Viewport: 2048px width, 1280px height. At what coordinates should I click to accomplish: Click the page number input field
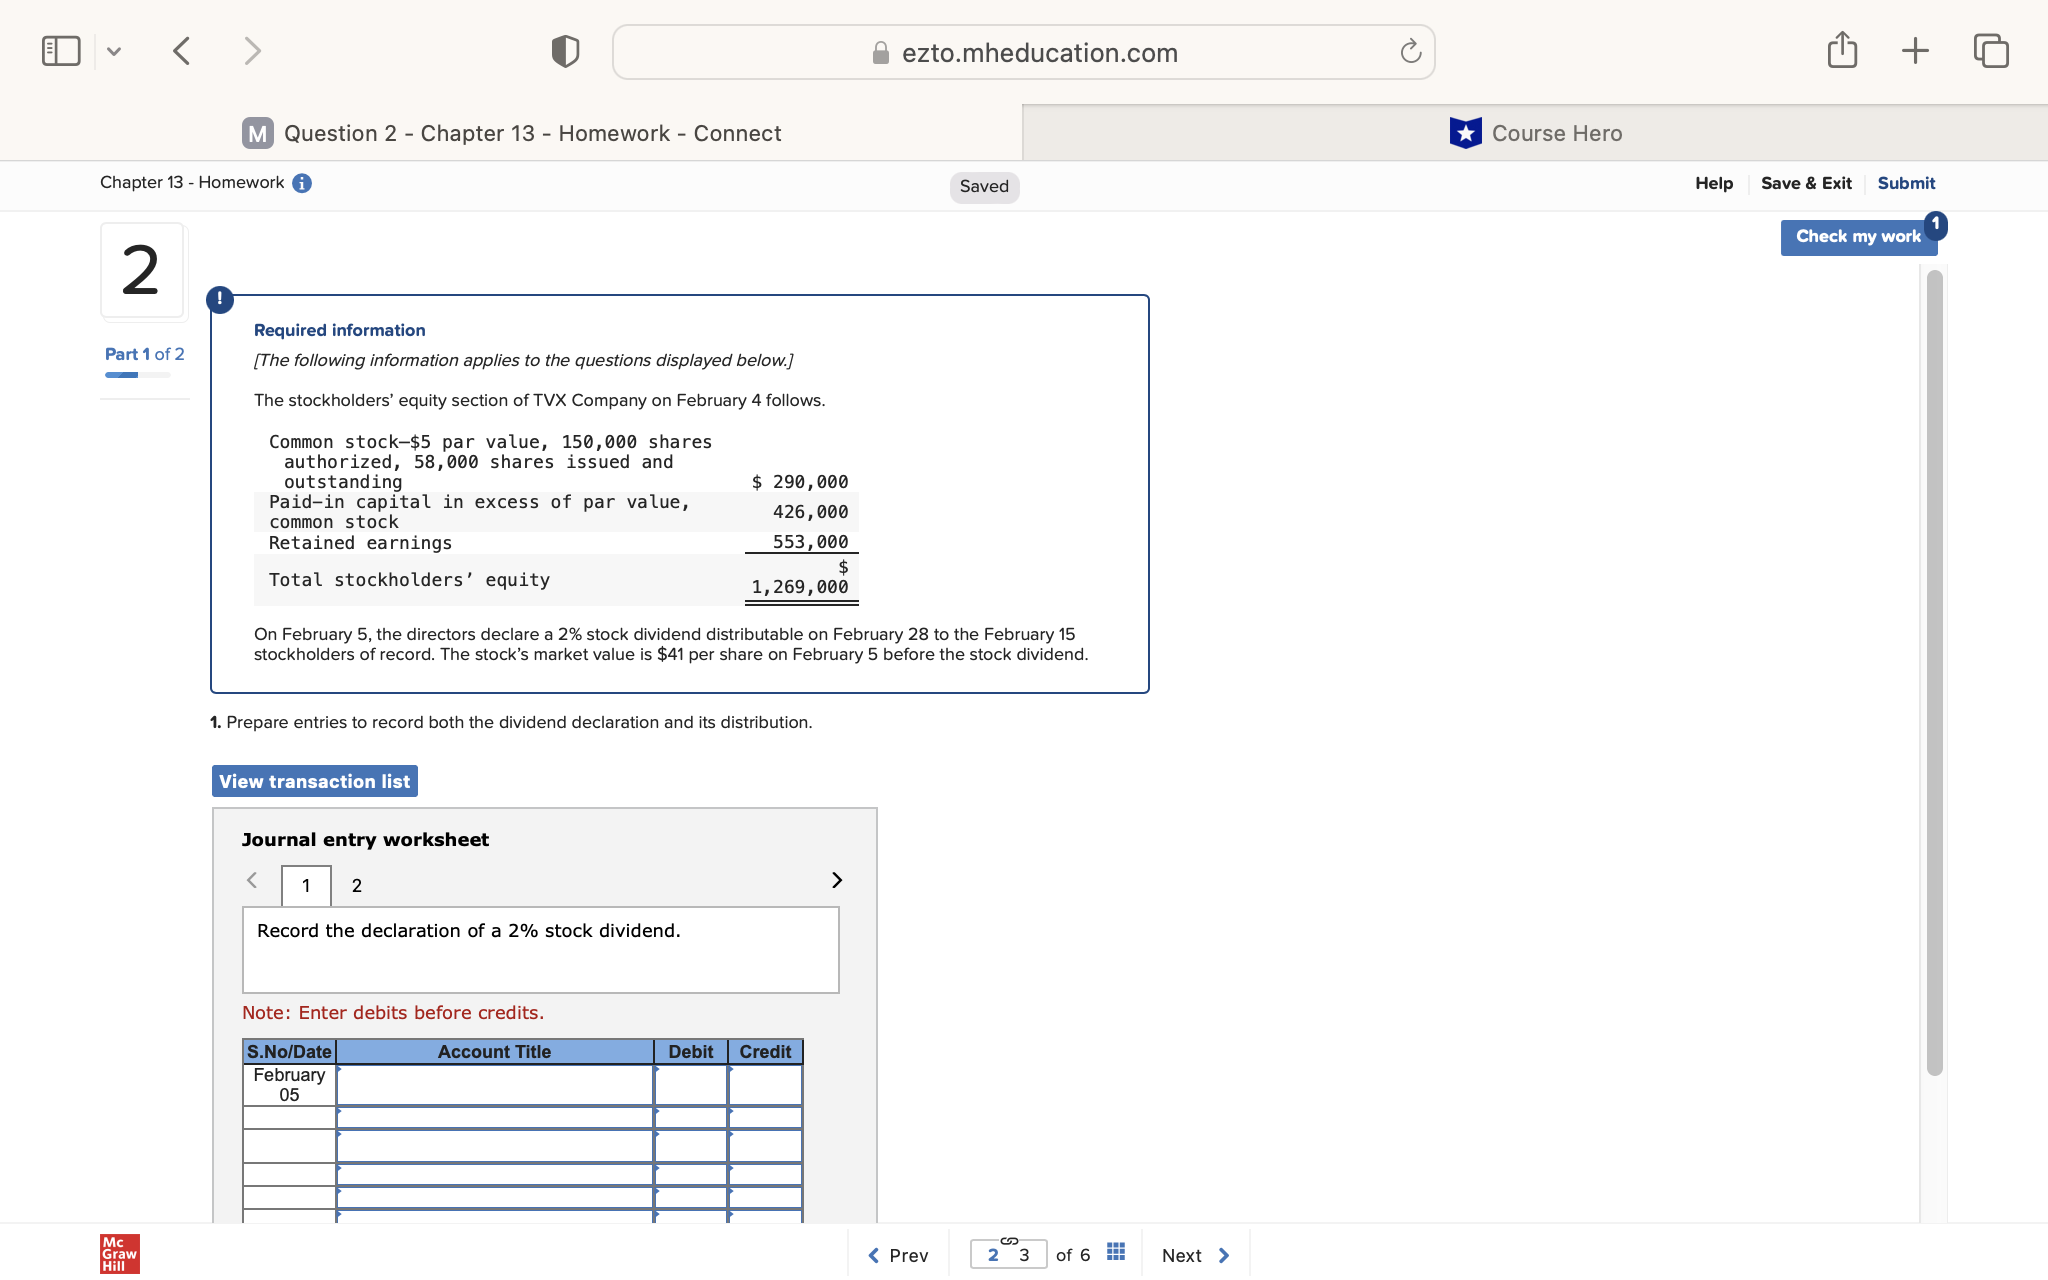click(1008, 1253)
